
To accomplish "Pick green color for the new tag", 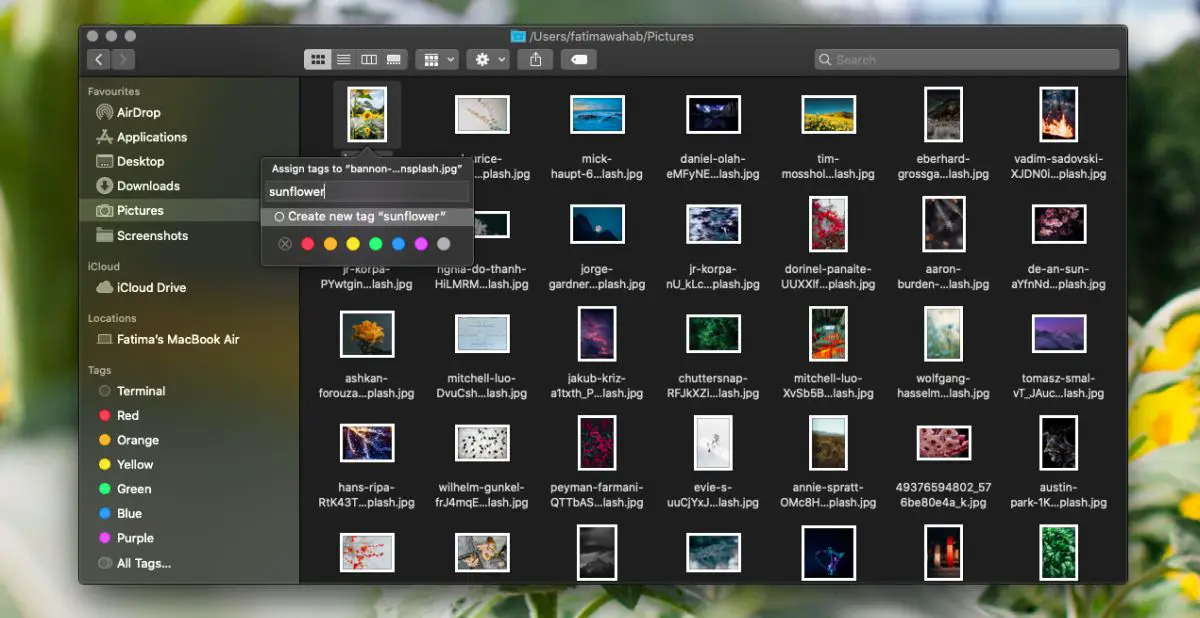I will pos(376,244).
